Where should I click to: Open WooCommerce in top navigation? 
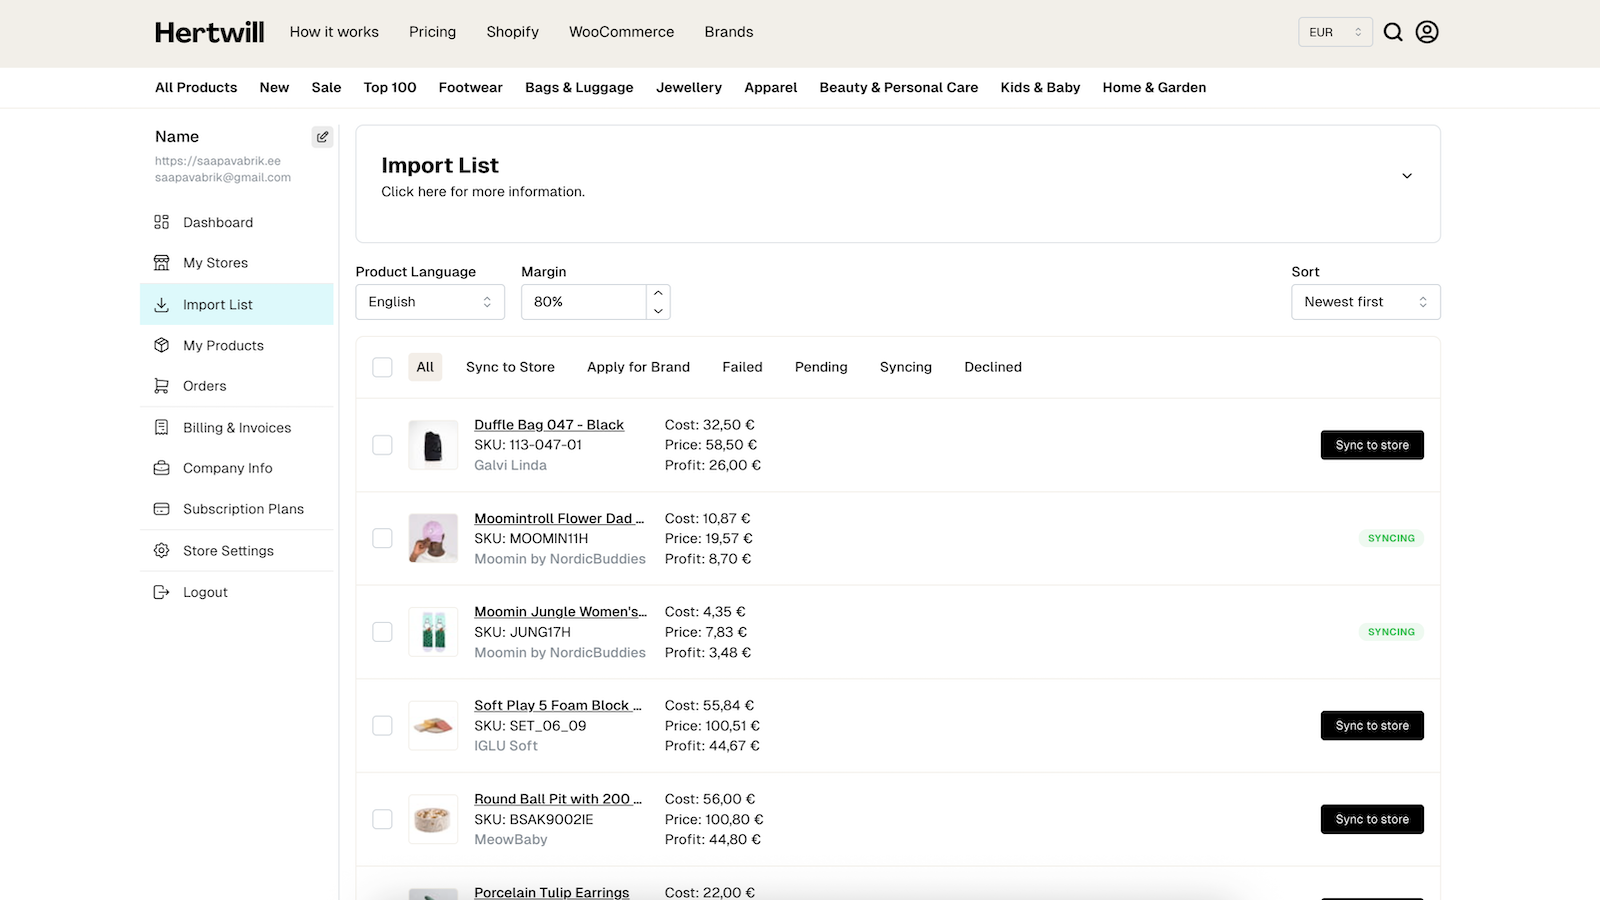click(x=622, y=32)
